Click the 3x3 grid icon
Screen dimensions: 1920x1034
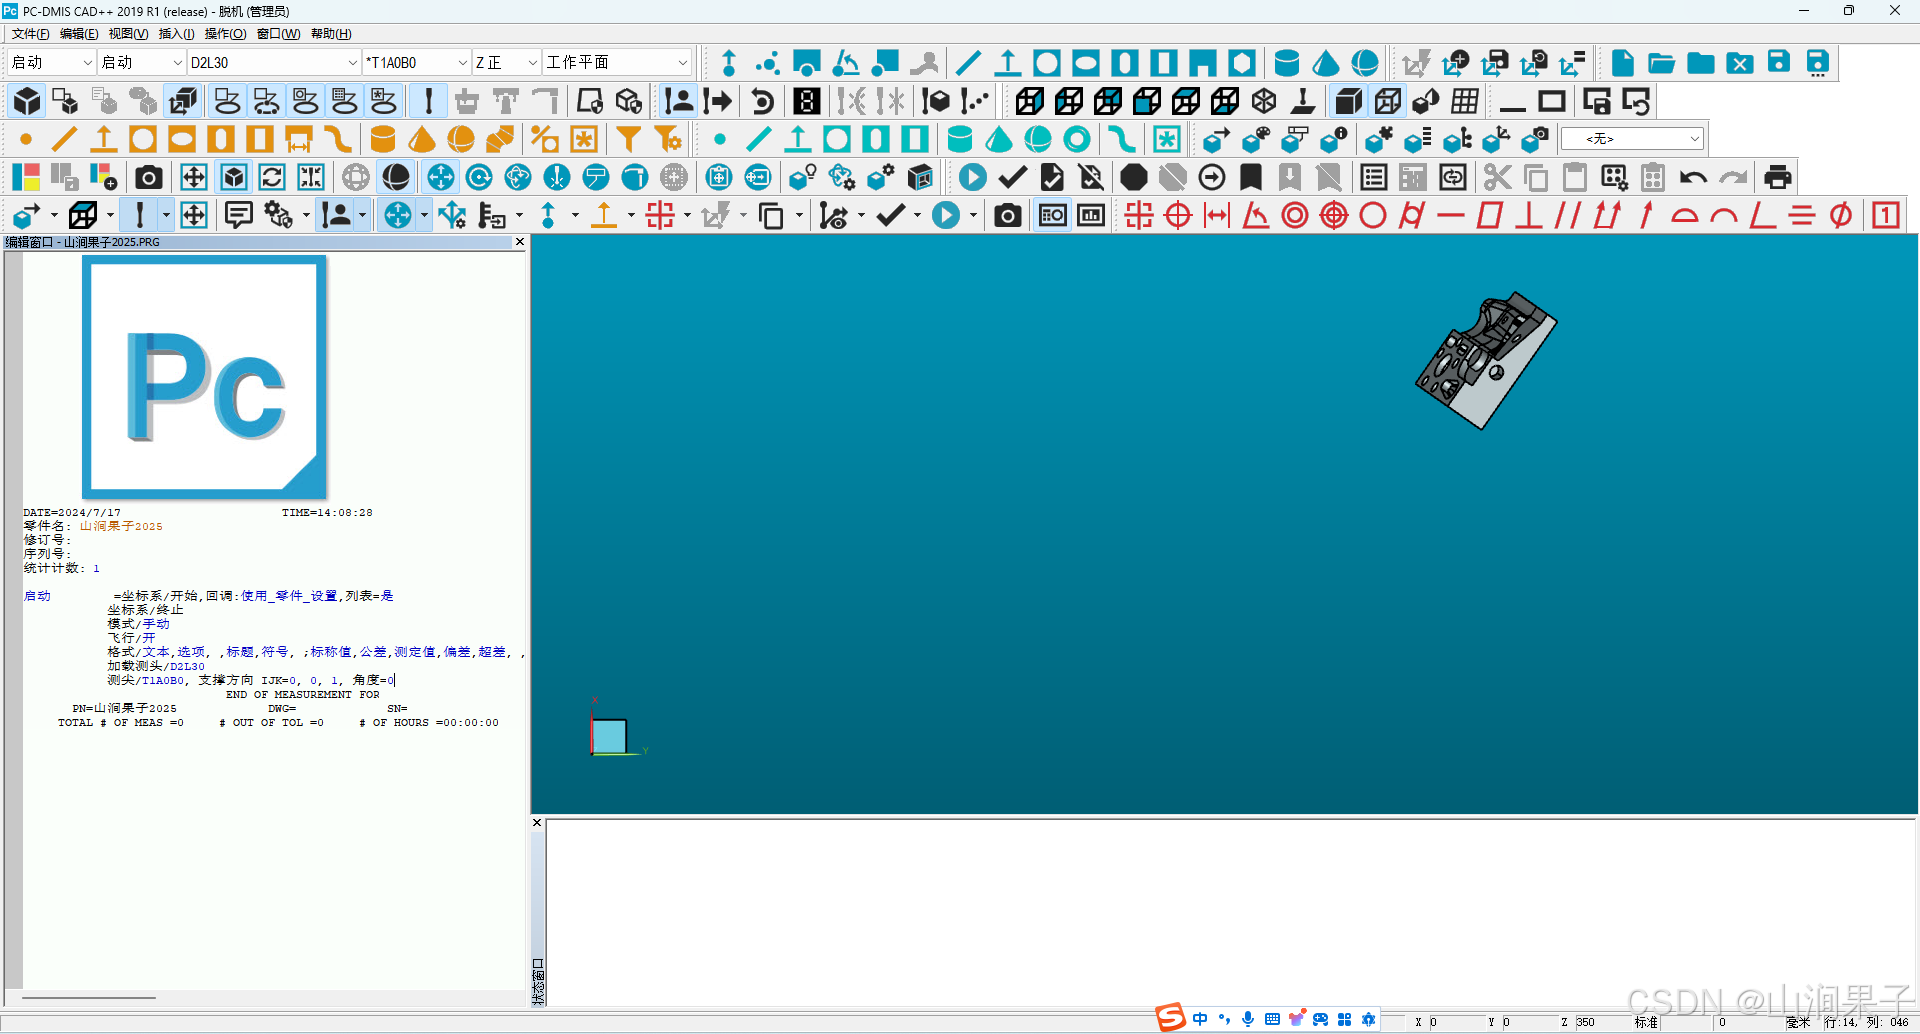click(x=1465, y=101)
